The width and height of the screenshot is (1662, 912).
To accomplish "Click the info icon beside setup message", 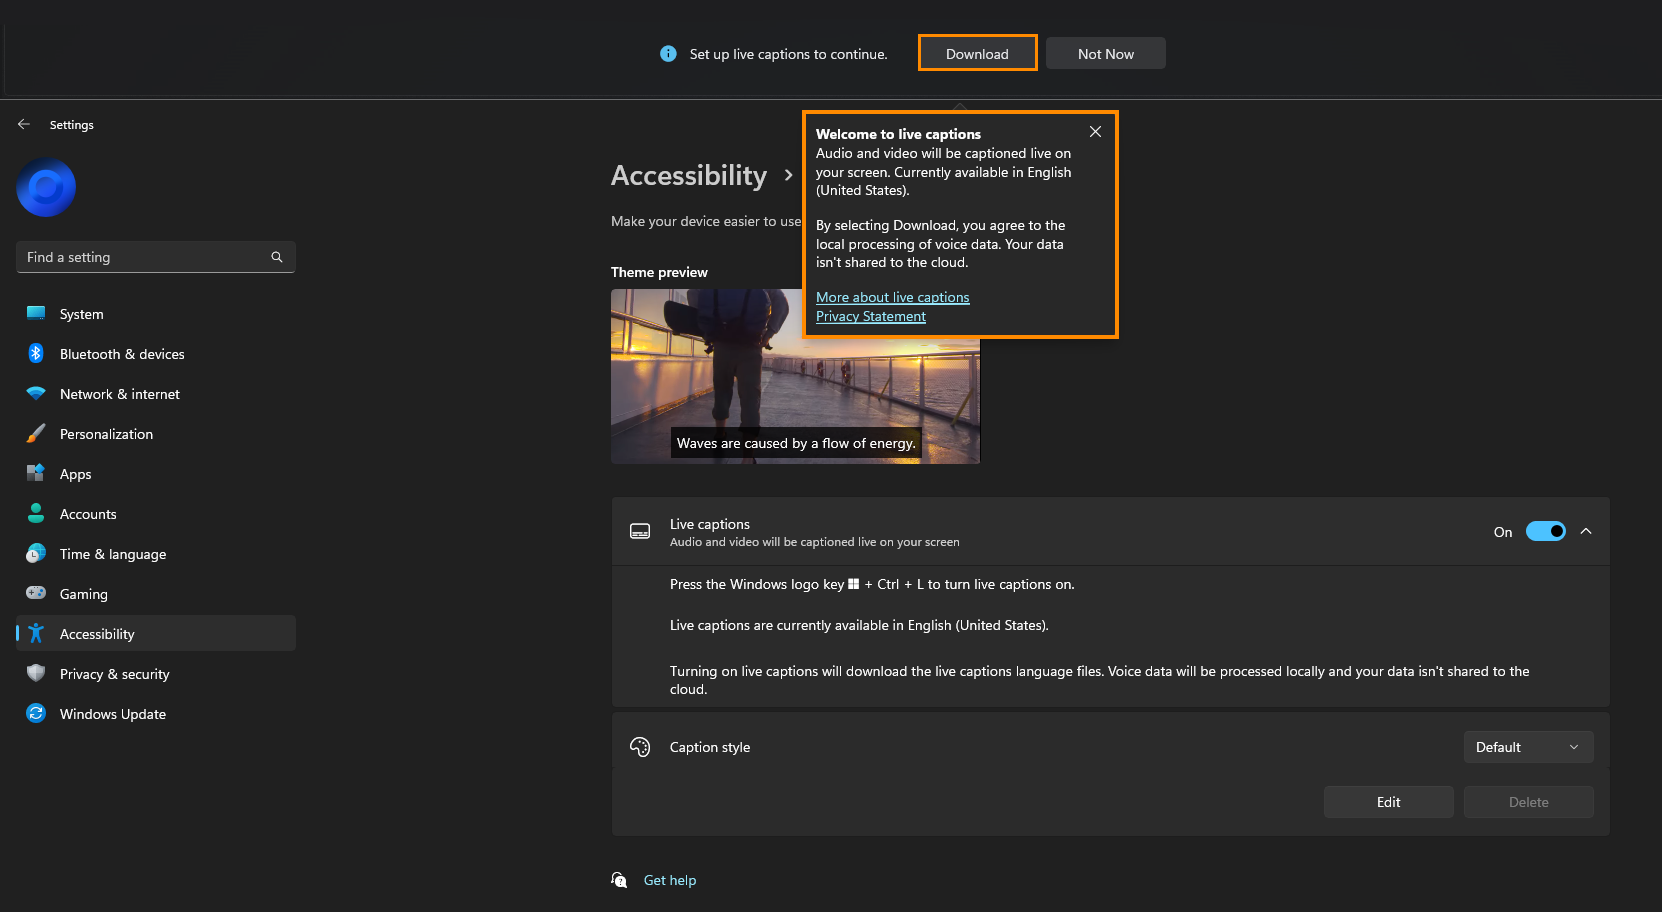I will pyautogui.click(x=668, y=54).
